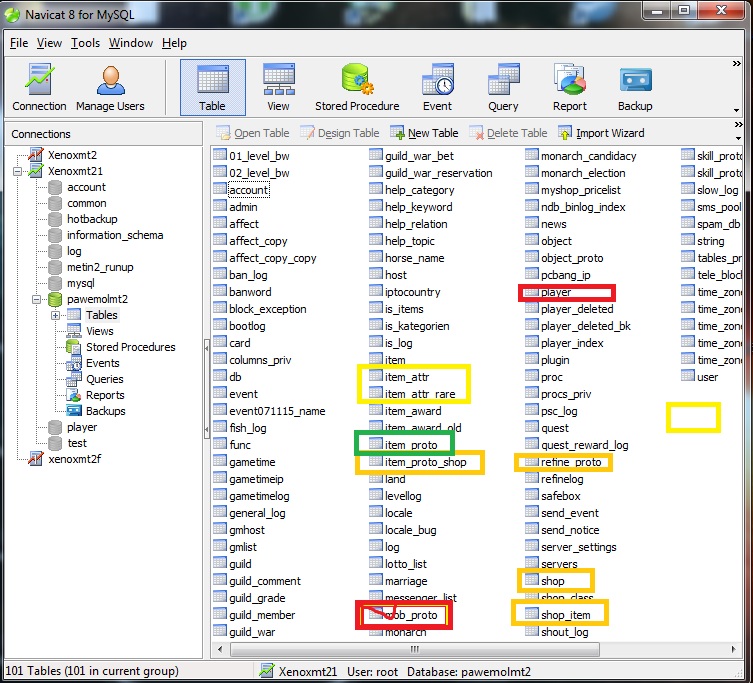The height and width of the screenshot is (683, 753).
Task: Select the item_attr table
Action: [407, 377]
